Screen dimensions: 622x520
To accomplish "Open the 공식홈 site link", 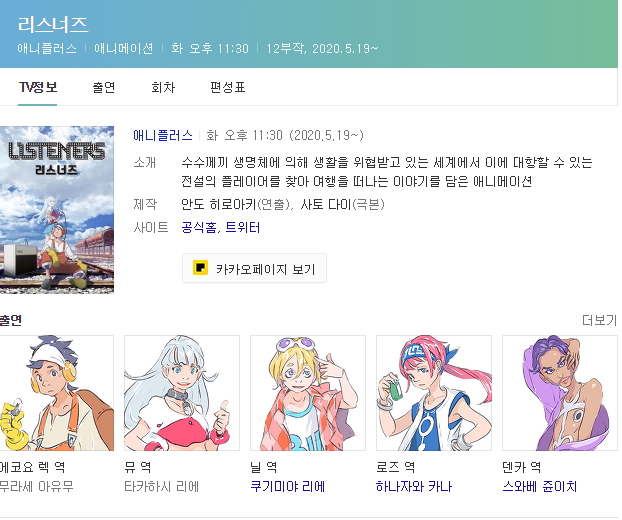I will (x=199, y=228).
